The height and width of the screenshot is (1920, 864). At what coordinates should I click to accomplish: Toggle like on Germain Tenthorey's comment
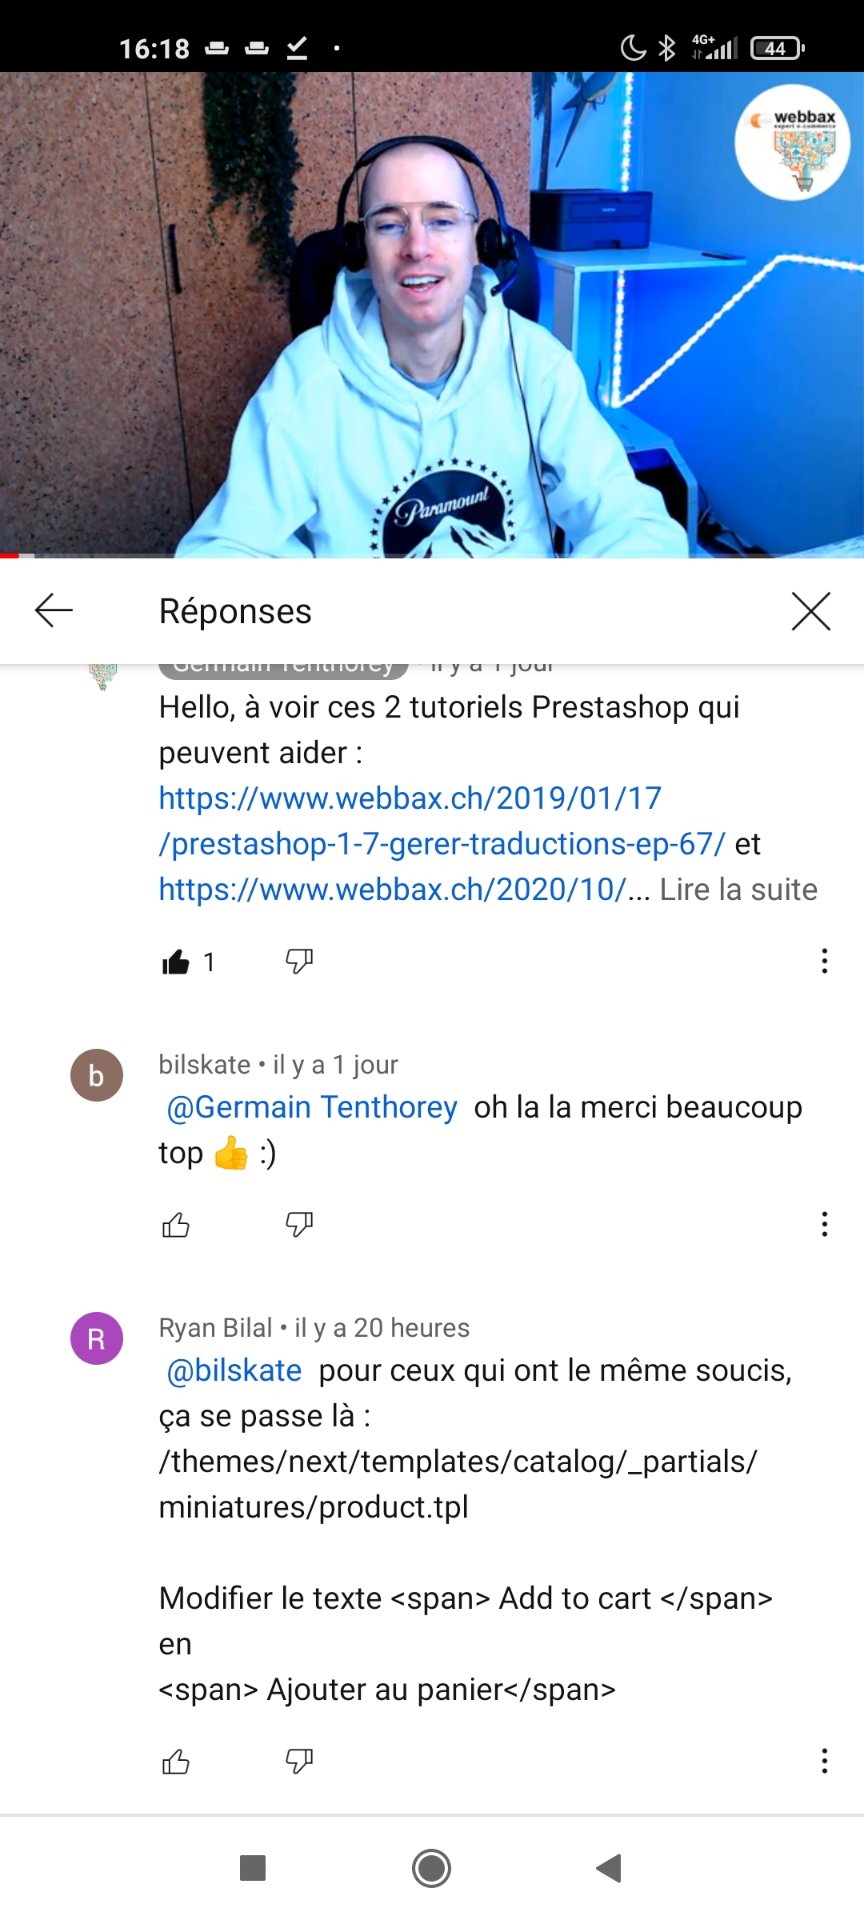pyautogui.click(x=176, y=962)
